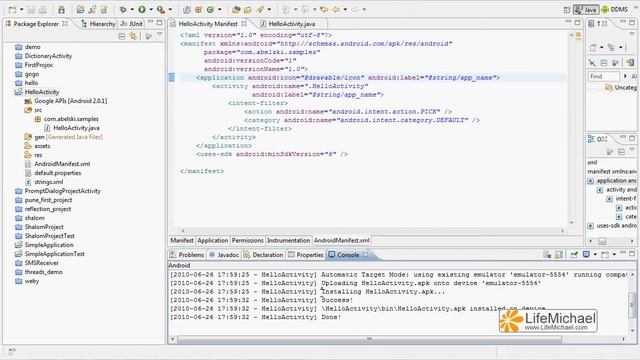Click Collapse All icon in Task List panel

pyautogui.click(x=604, y=63)
